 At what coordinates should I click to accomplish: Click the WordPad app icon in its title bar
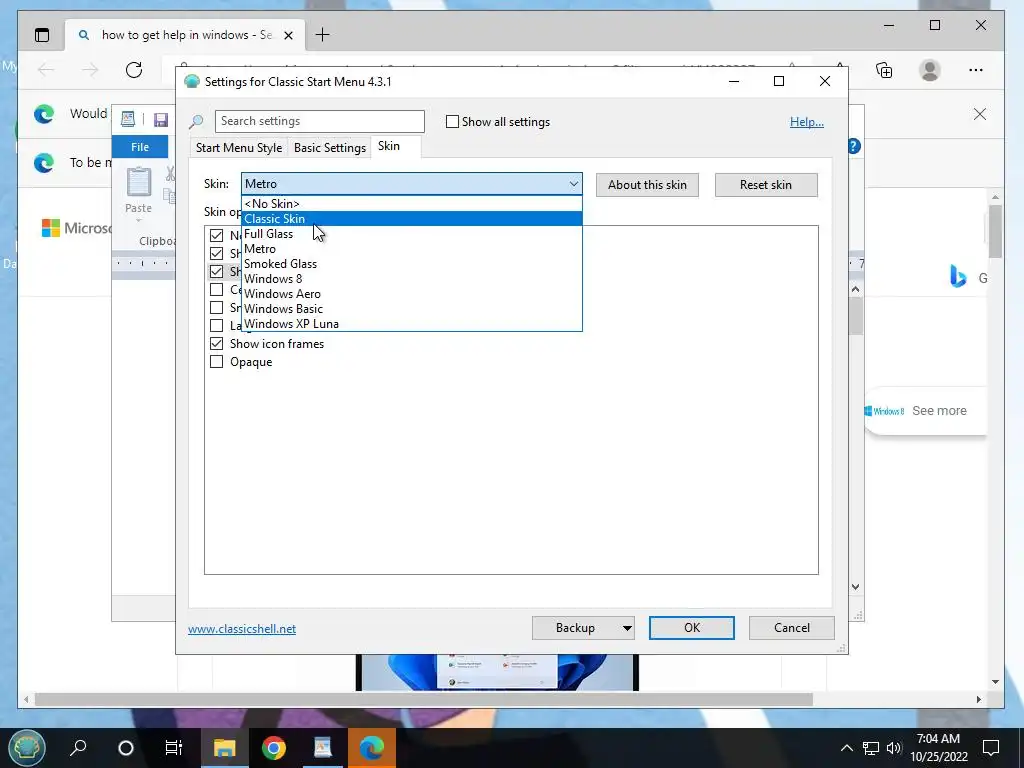(128, 119)
